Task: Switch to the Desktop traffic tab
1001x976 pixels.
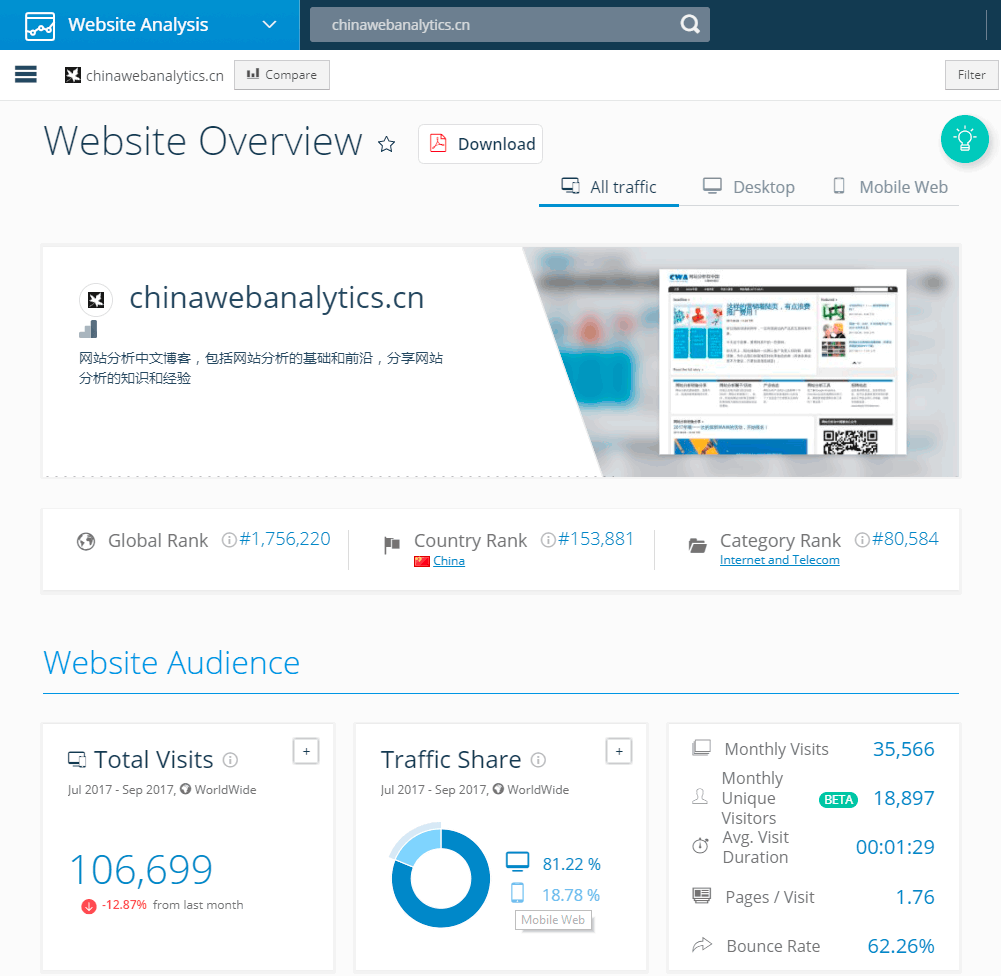Action: [x=749, y=187]
